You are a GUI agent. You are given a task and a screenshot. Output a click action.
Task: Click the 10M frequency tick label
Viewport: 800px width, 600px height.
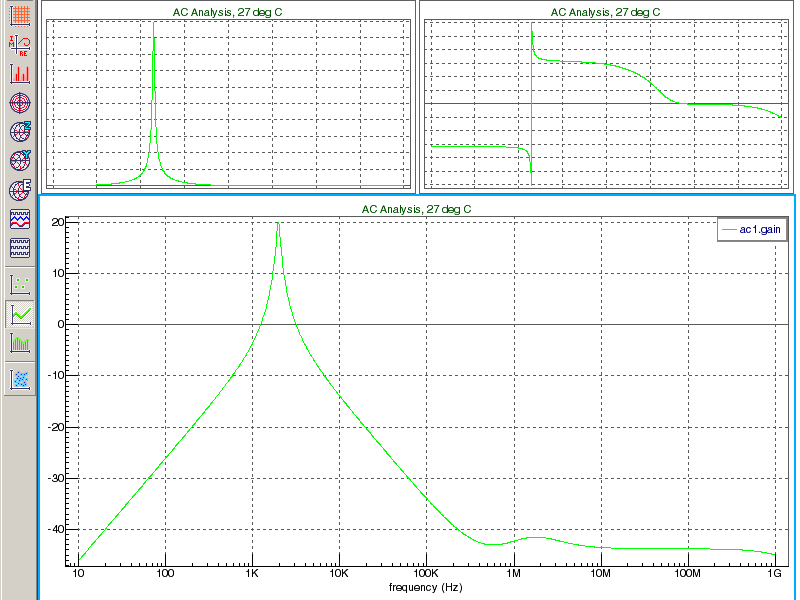click(600, 573)
